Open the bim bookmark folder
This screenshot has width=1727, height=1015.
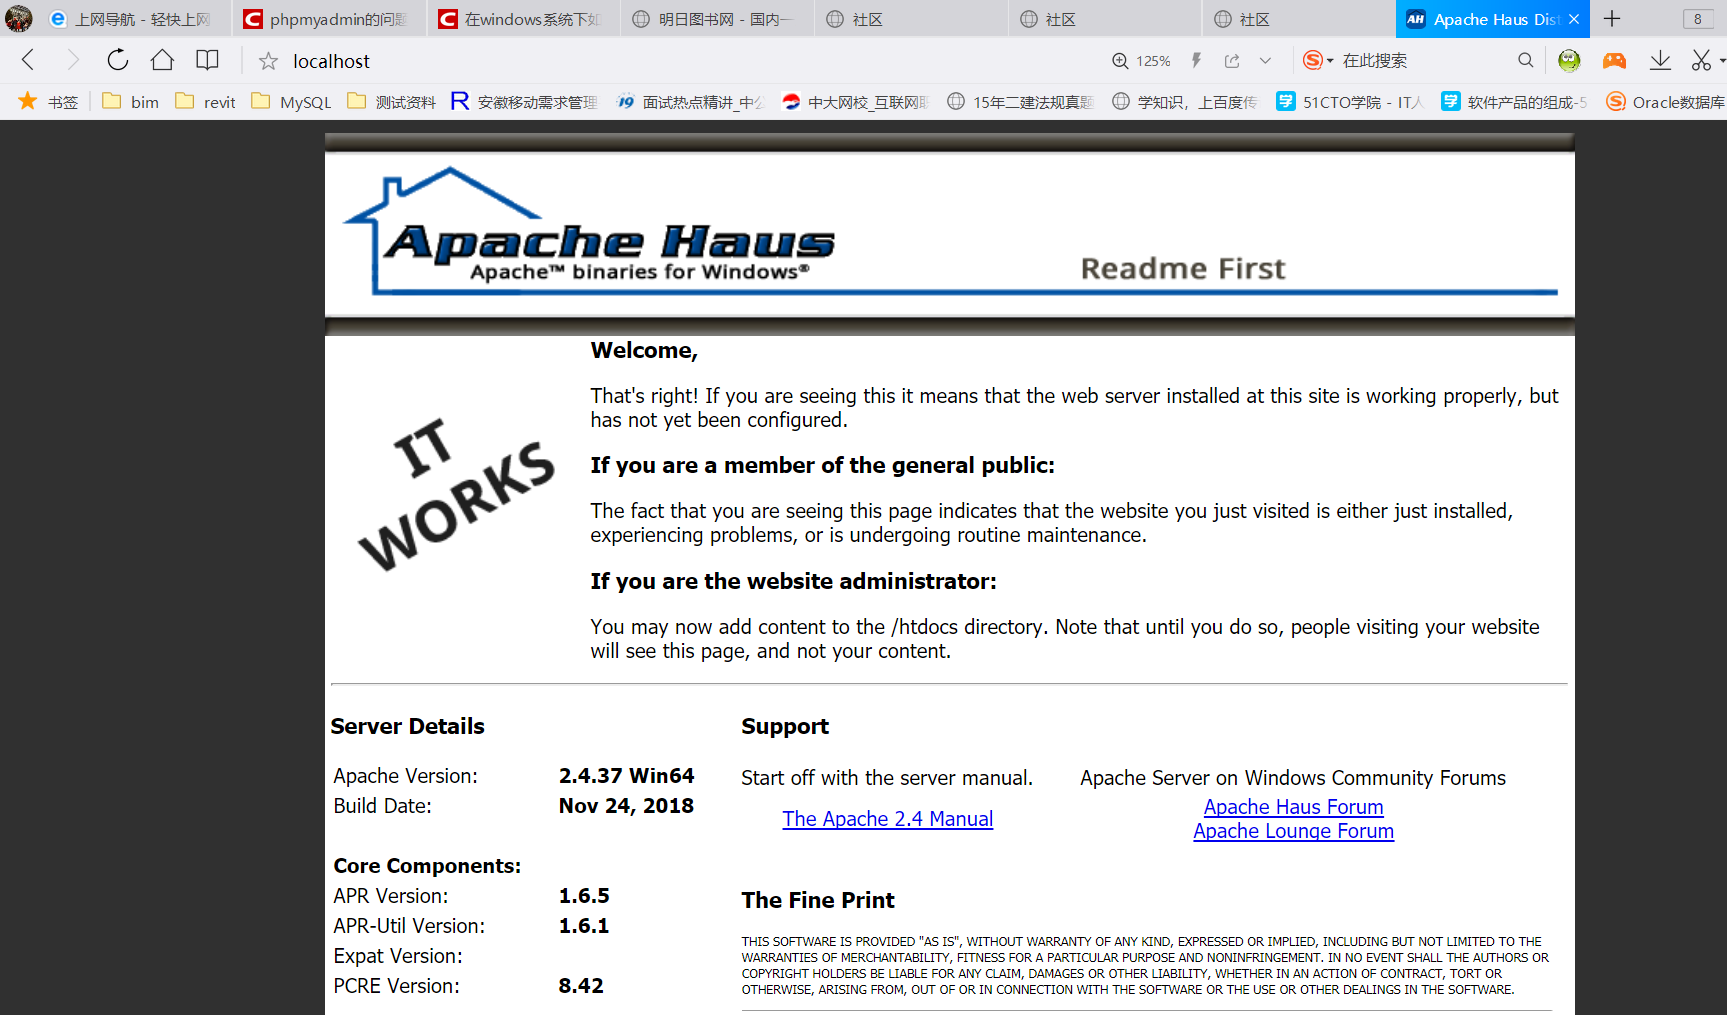point(131,102)
